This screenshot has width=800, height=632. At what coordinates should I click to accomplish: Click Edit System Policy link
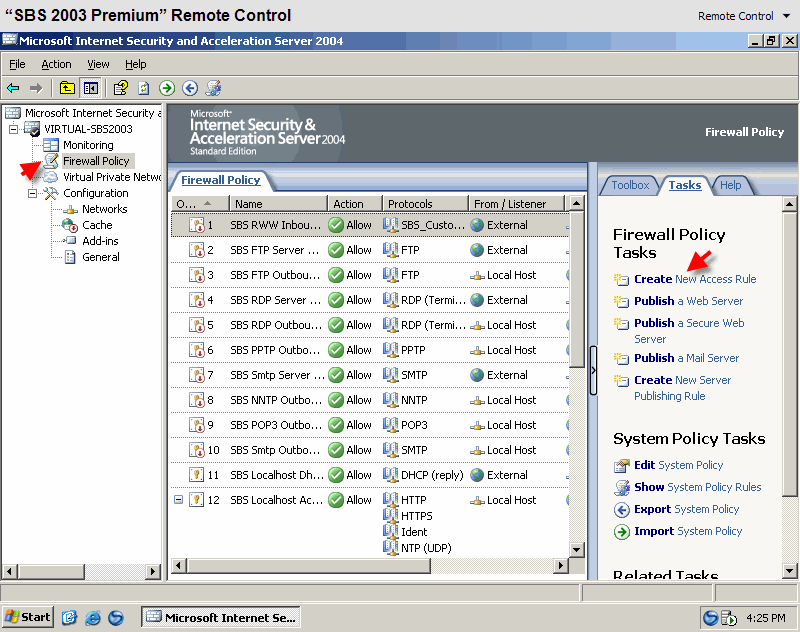[x=679, y=465]
